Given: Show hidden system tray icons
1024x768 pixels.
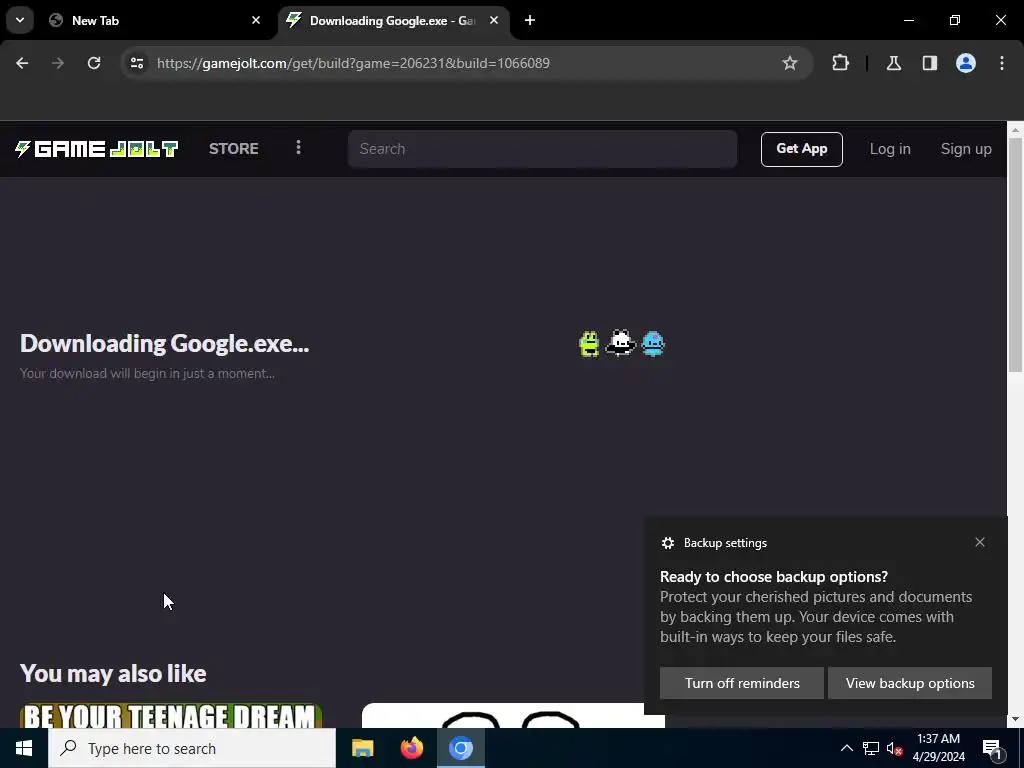Looking at the screenshot, I should [846, 748].
